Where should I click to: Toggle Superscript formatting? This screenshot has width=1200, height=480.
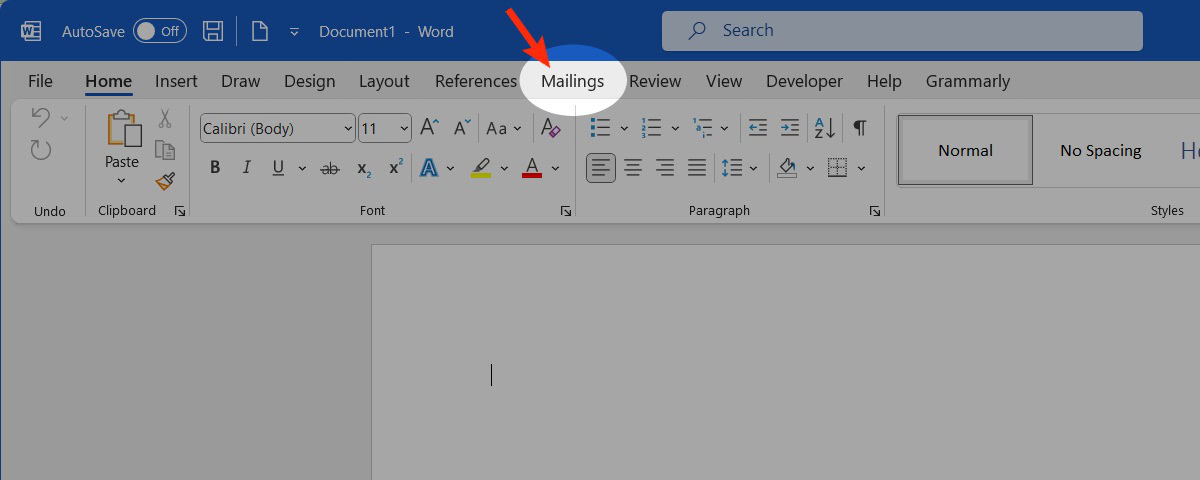coord(396,168)
